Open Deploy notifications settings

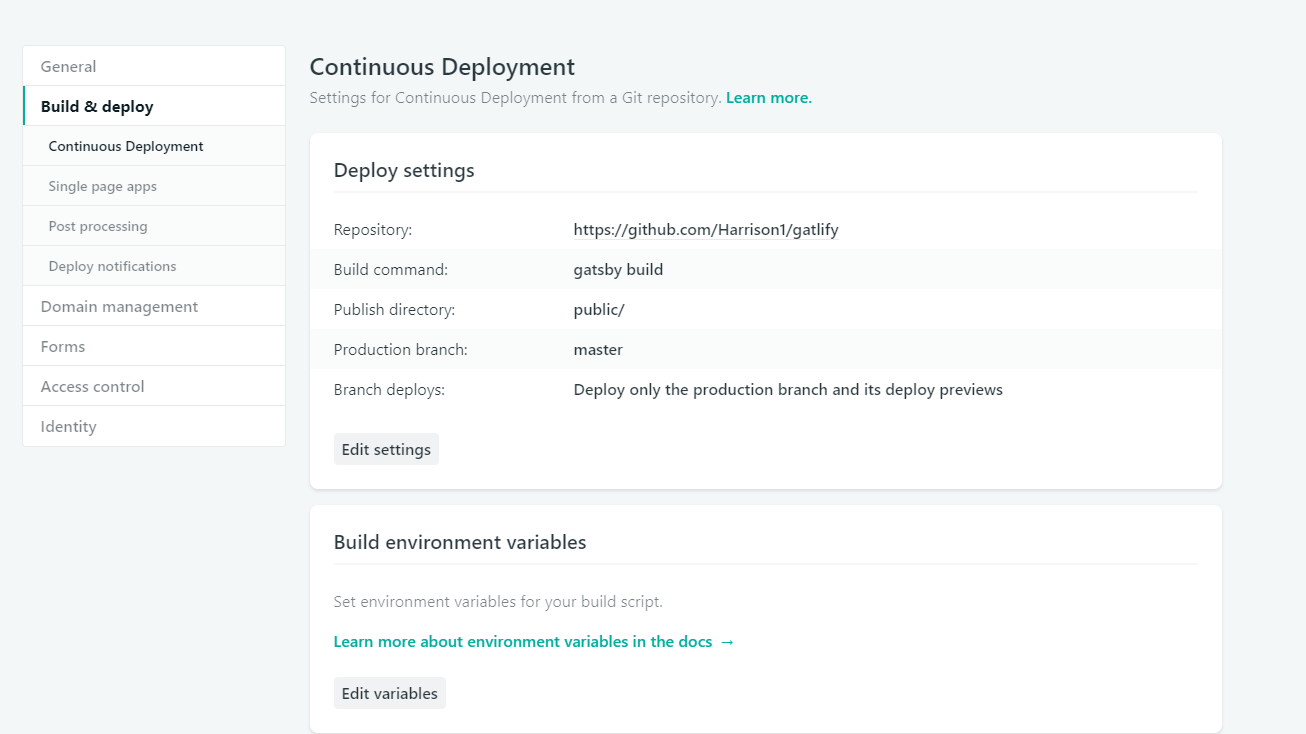pyautogui.click(x=112, y=267)
